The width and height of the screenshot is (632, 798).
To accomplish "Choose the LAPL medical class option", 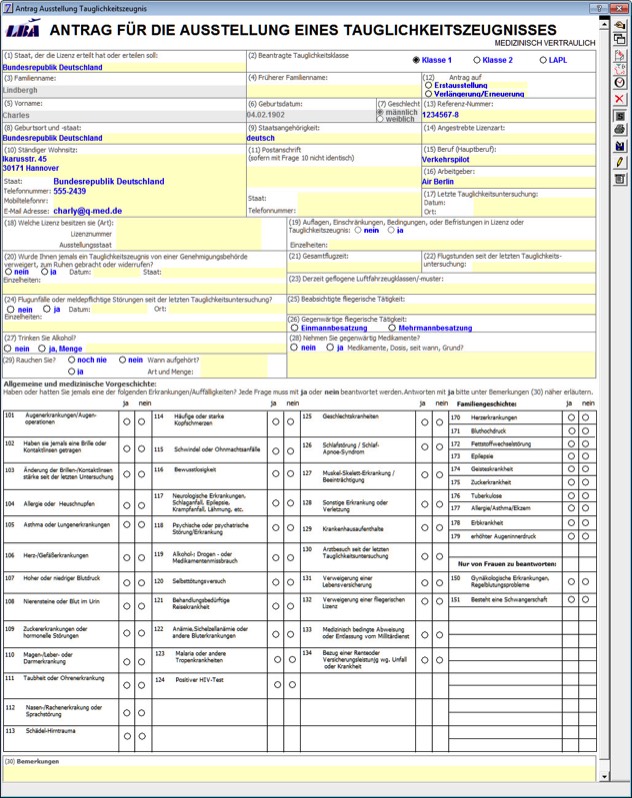I will (x=543, y=60).
